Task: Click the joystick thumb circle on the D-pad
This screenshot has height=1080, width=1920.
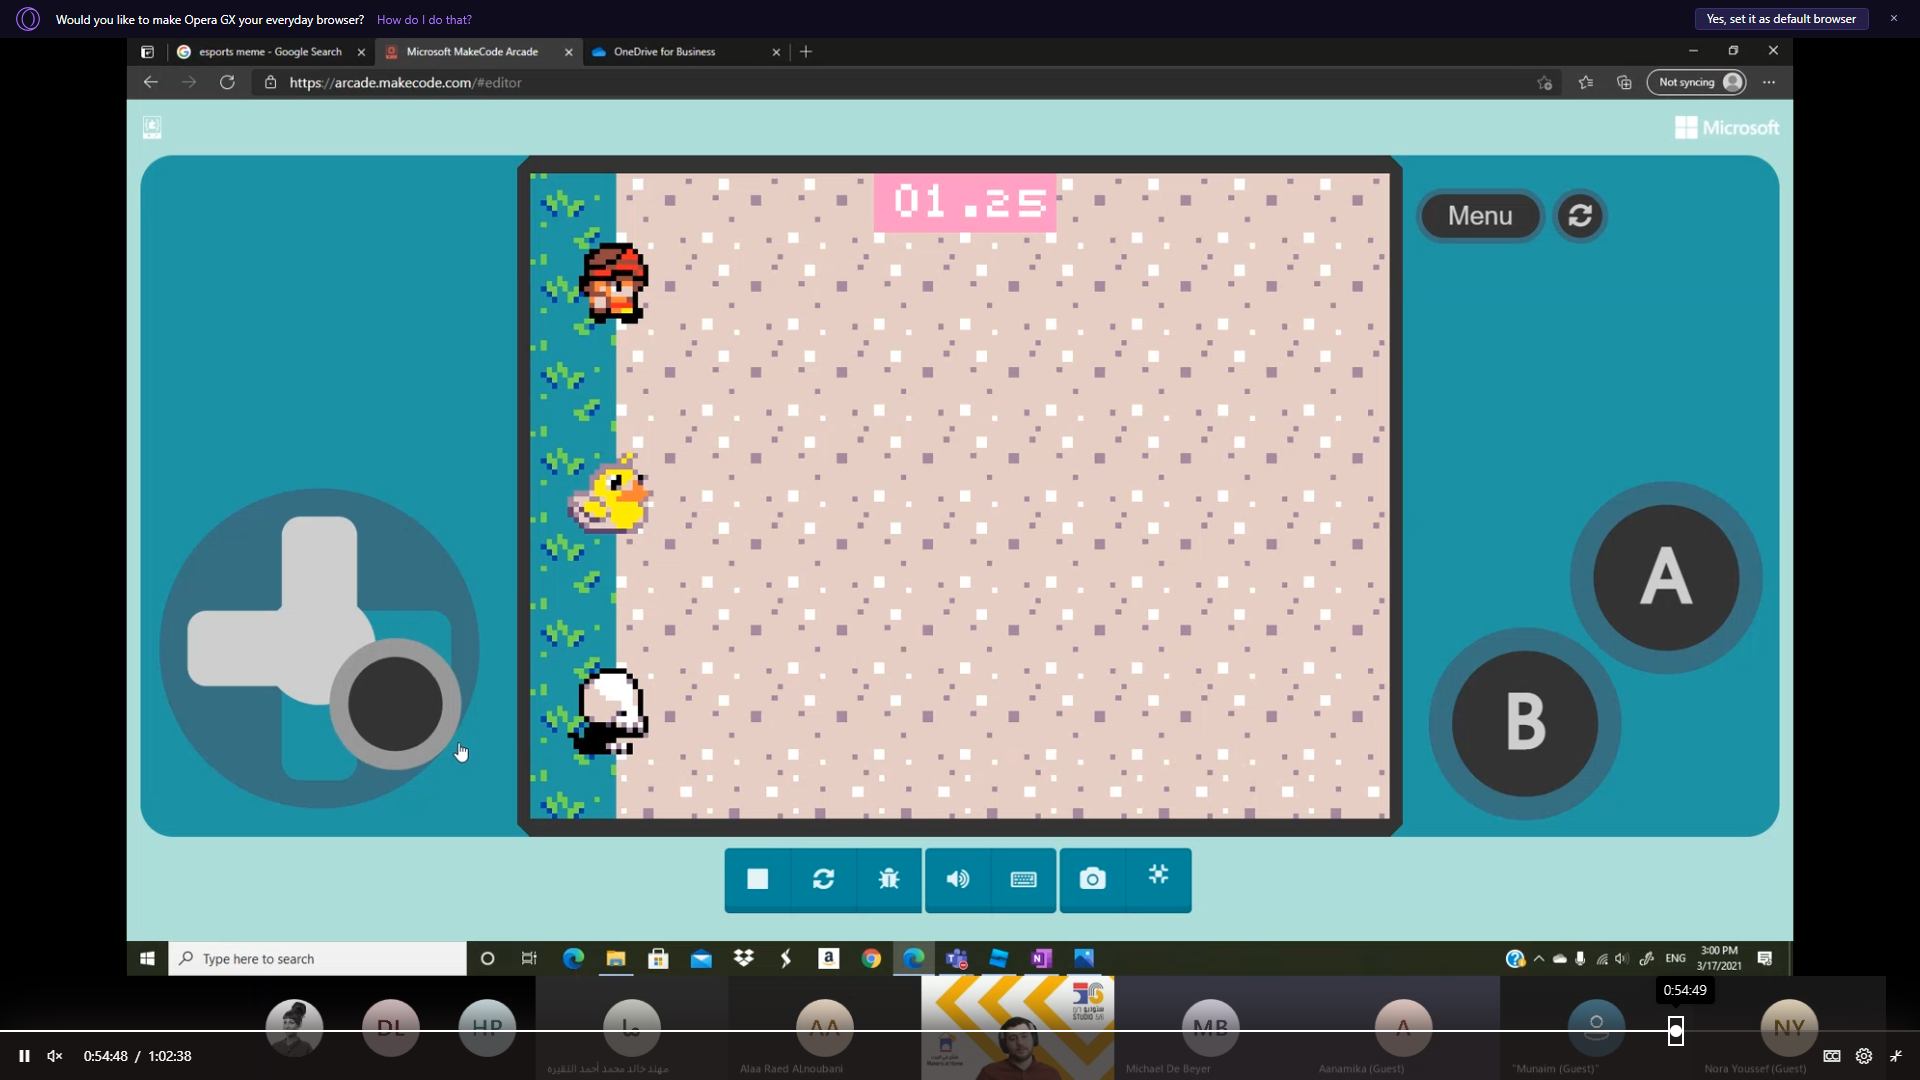Action: [395, 704]
